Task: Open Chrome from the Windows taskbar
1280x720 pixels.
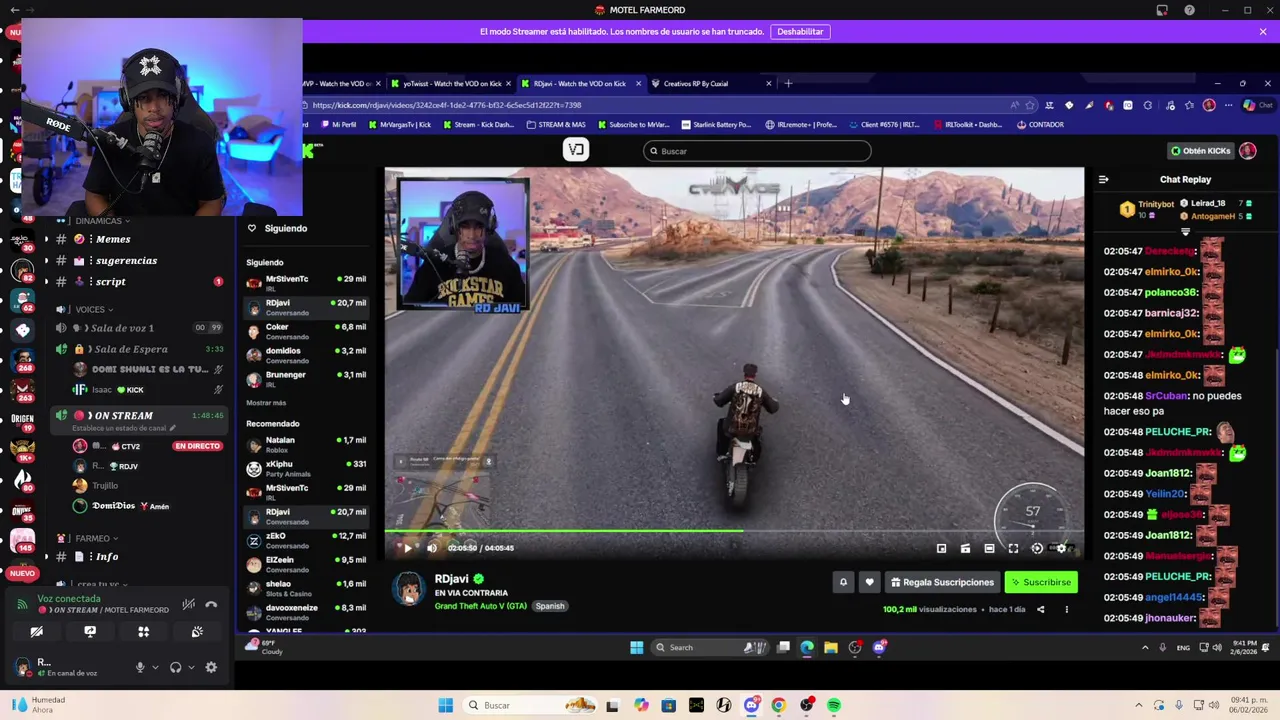Action: coord(778,706)
